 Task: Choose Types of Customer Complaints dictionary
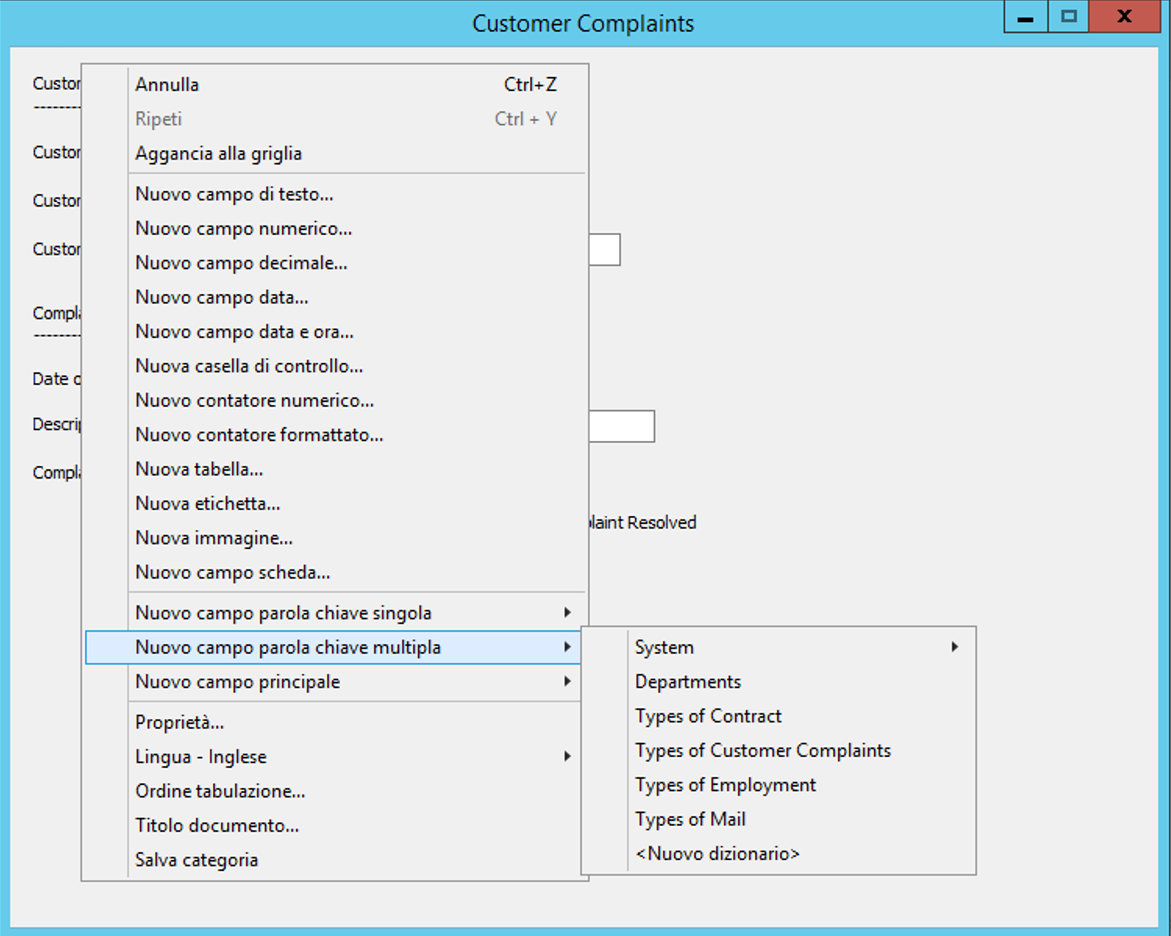coord(779,751)
